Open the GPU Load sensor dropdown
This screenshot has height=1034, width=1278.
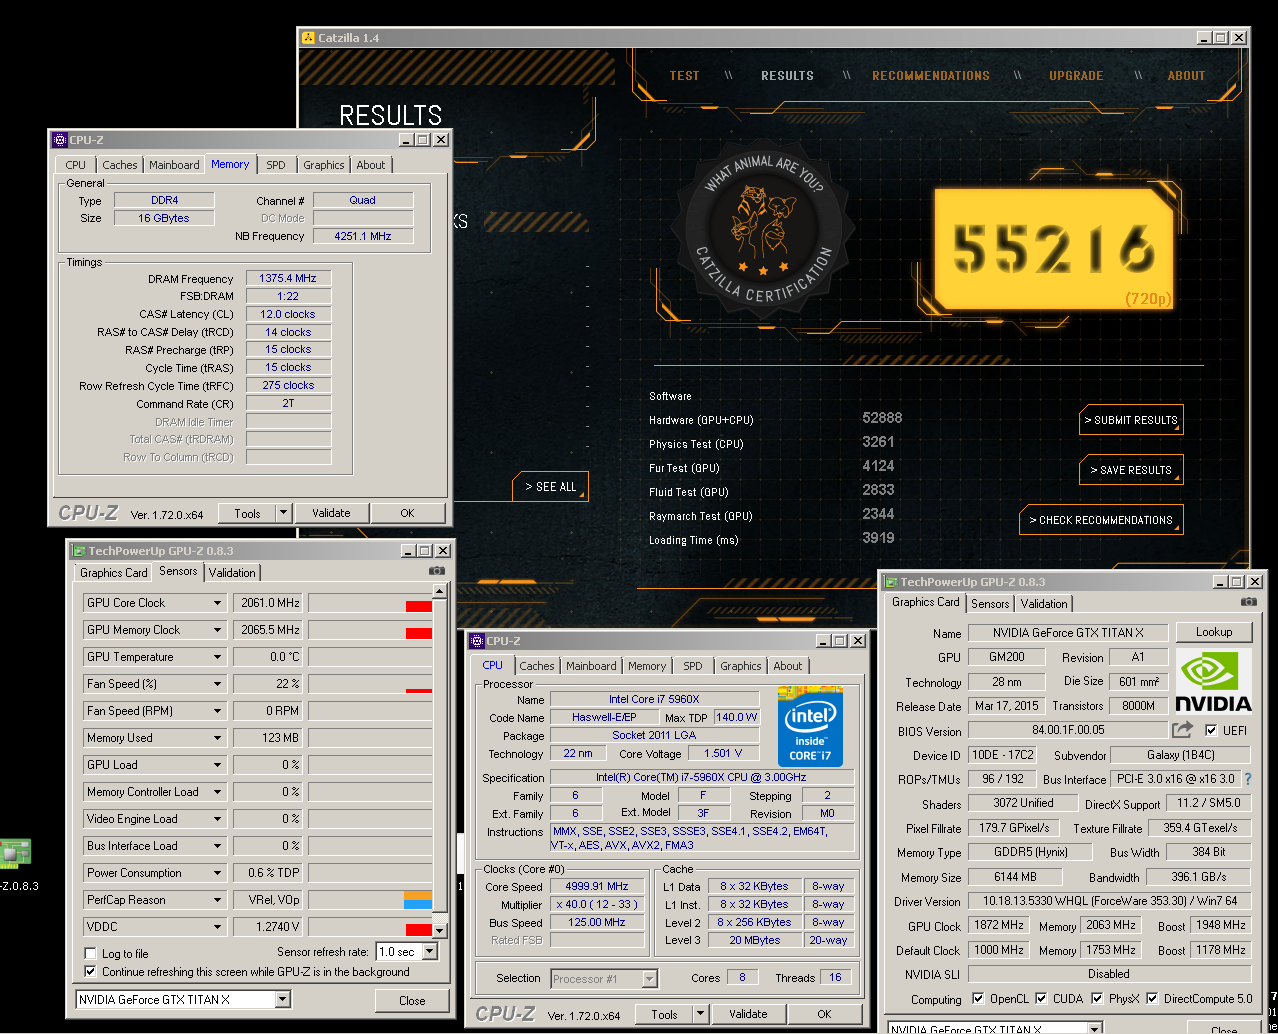click(x=217, y=765)
